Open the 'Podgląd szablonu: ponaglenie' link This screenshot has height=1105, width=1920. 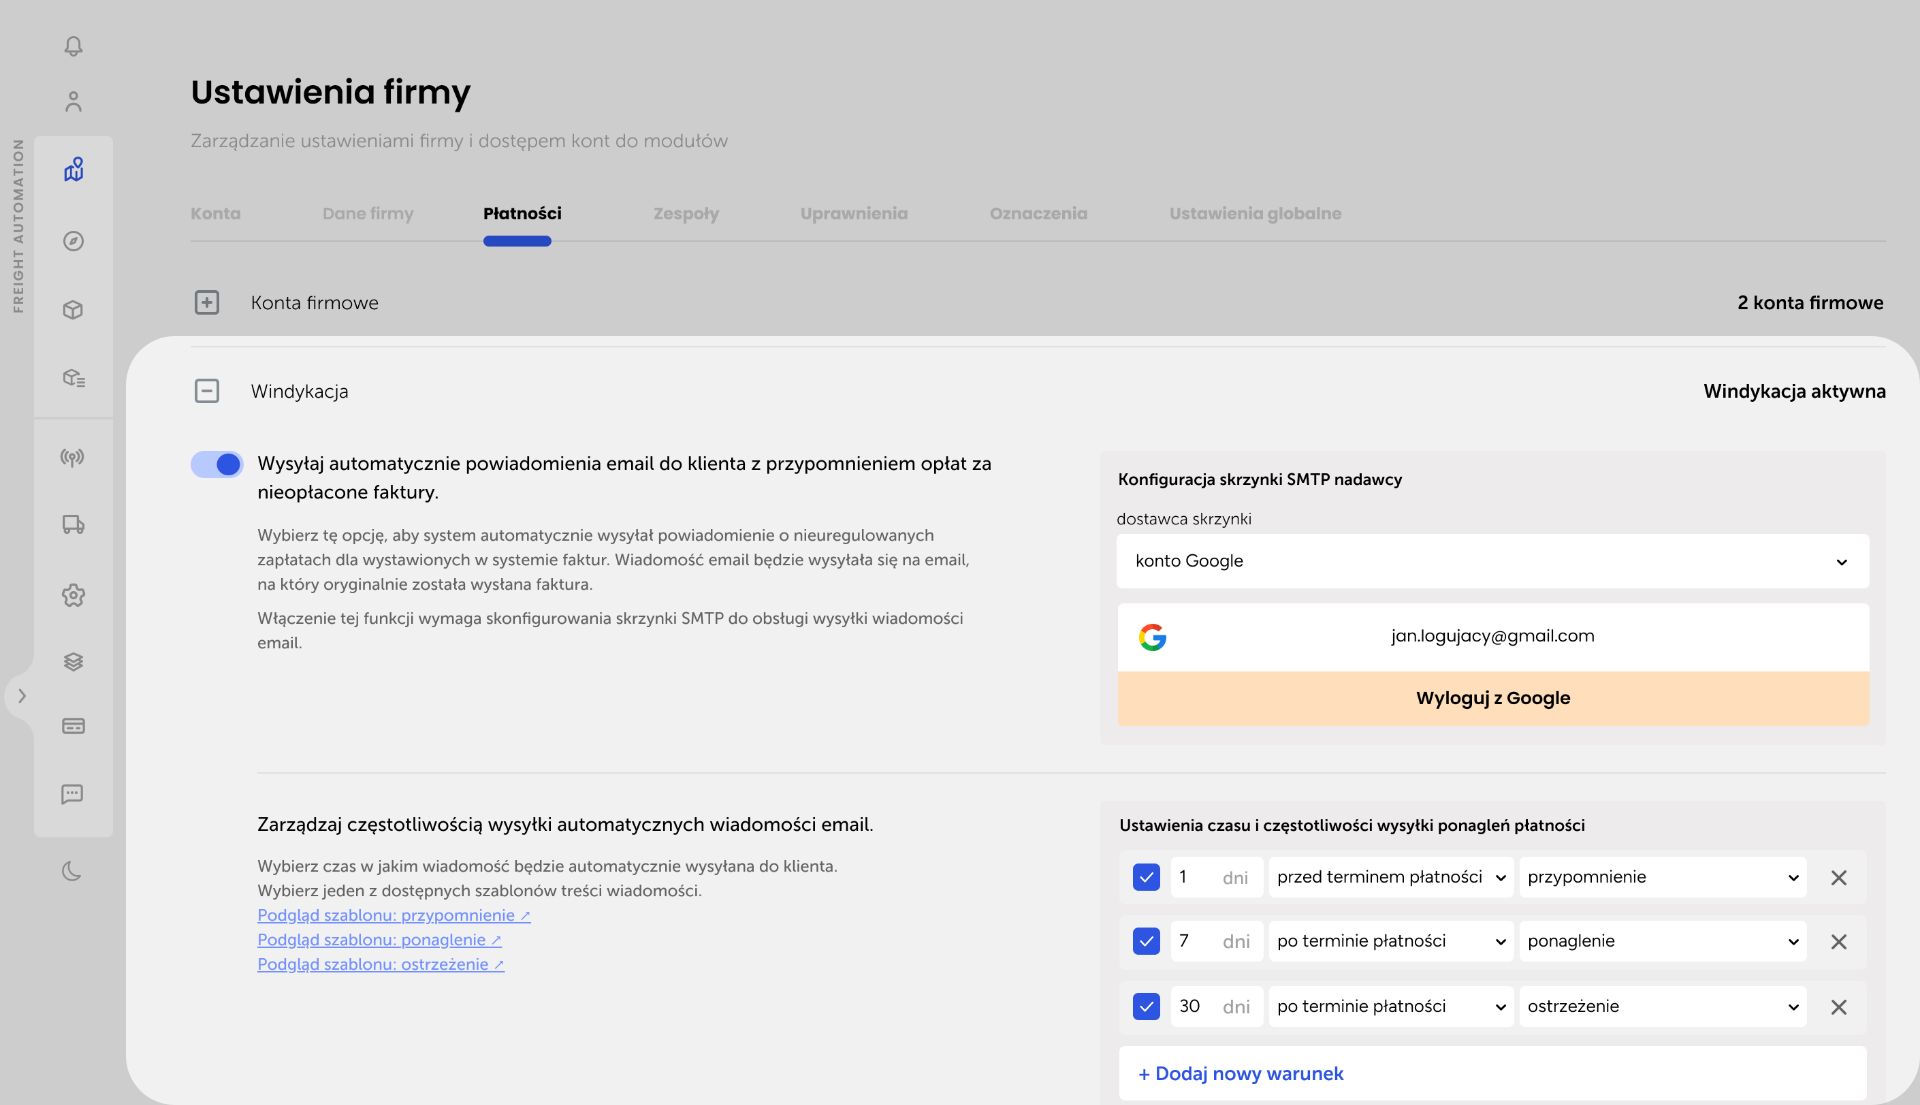pos(379,940)
